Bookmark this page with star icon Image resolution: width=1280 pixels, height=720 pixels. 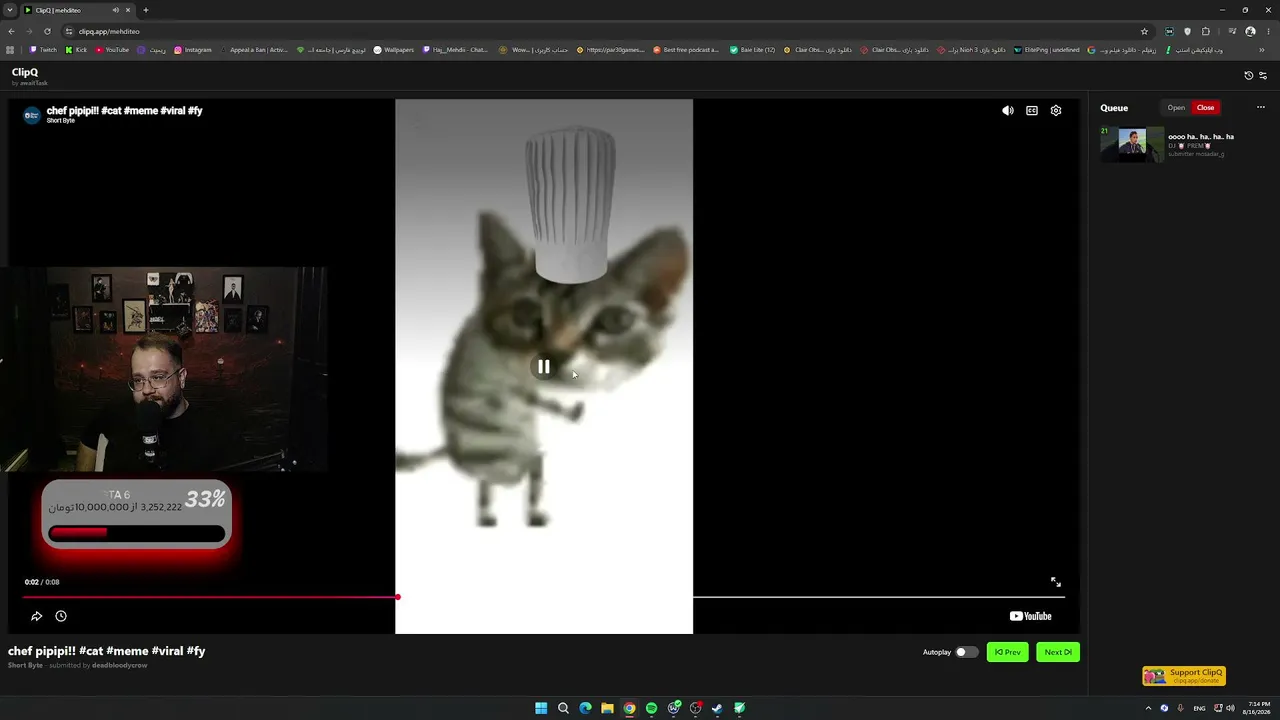tap(1144, 31)
